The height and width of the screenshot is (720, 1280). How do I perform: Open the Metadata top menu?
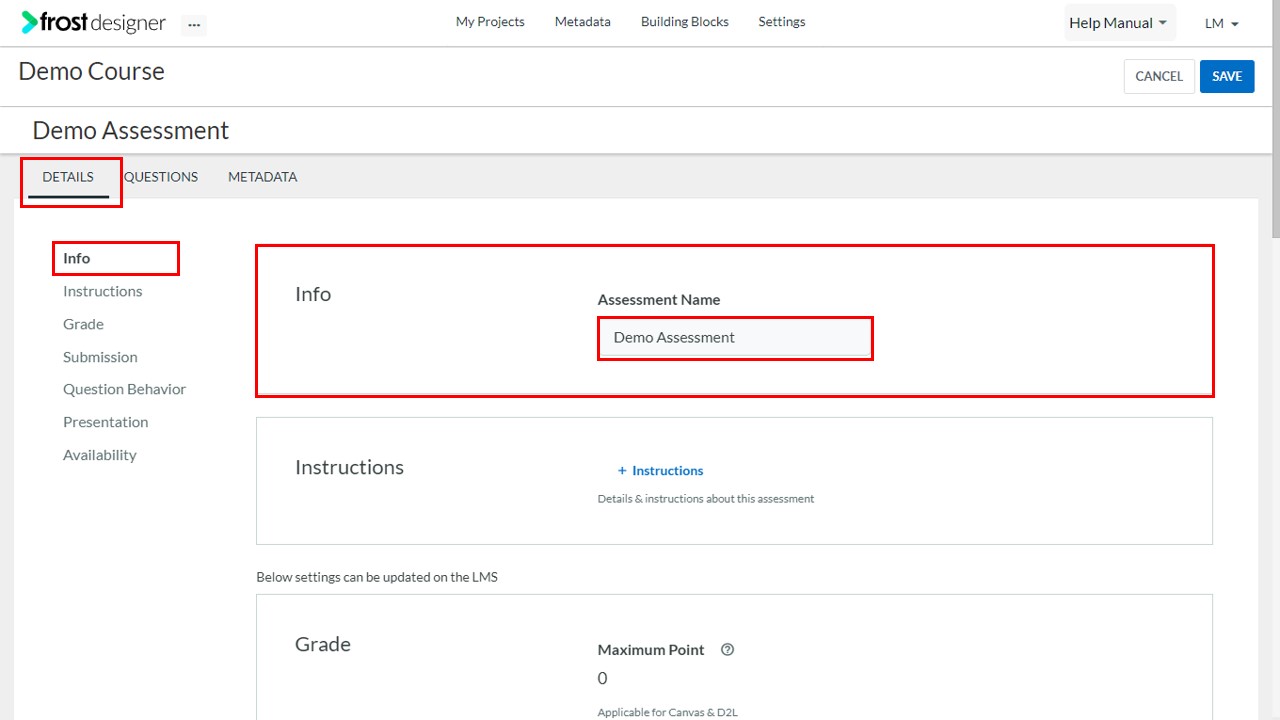click(x=582, y=21)
